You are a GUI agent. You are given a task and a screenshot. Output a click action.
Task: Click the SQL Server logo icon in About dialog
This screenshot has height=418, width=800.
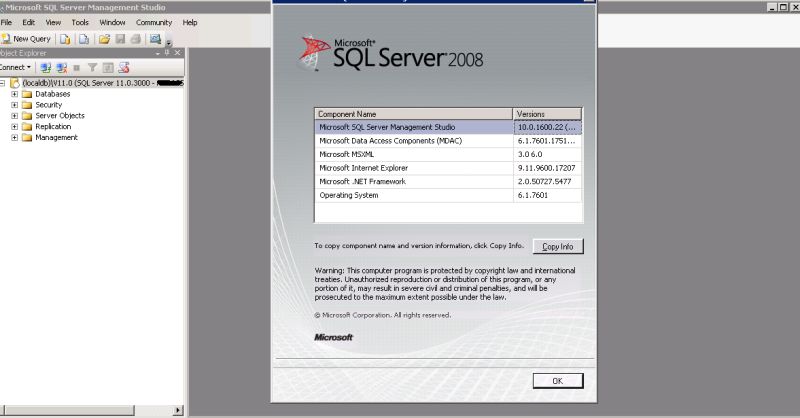314,53
